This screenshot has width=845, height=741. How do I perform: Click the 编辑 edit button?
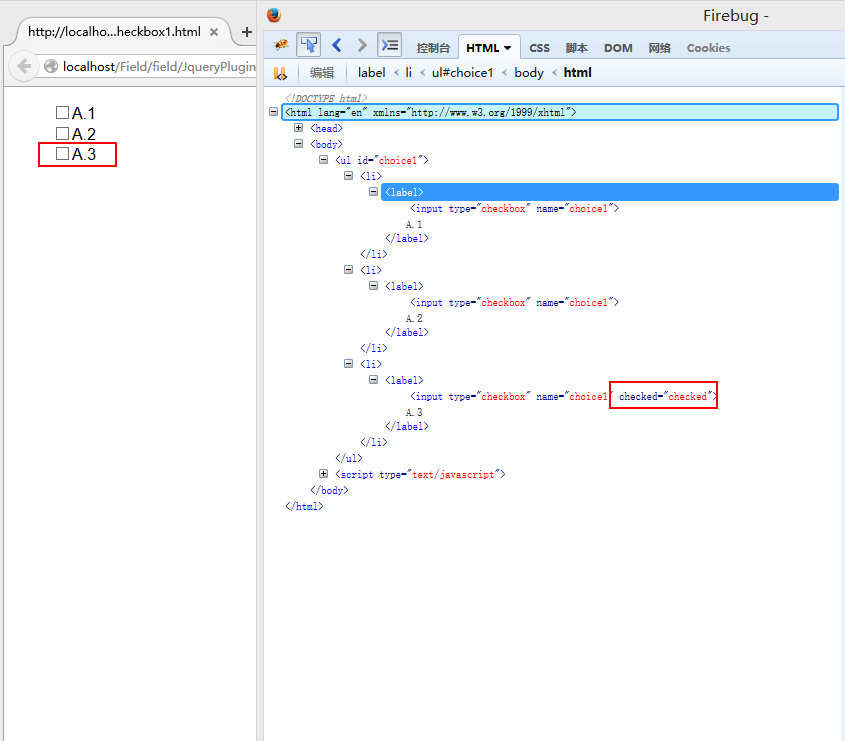pyautogui.click(x=322, y=73)
